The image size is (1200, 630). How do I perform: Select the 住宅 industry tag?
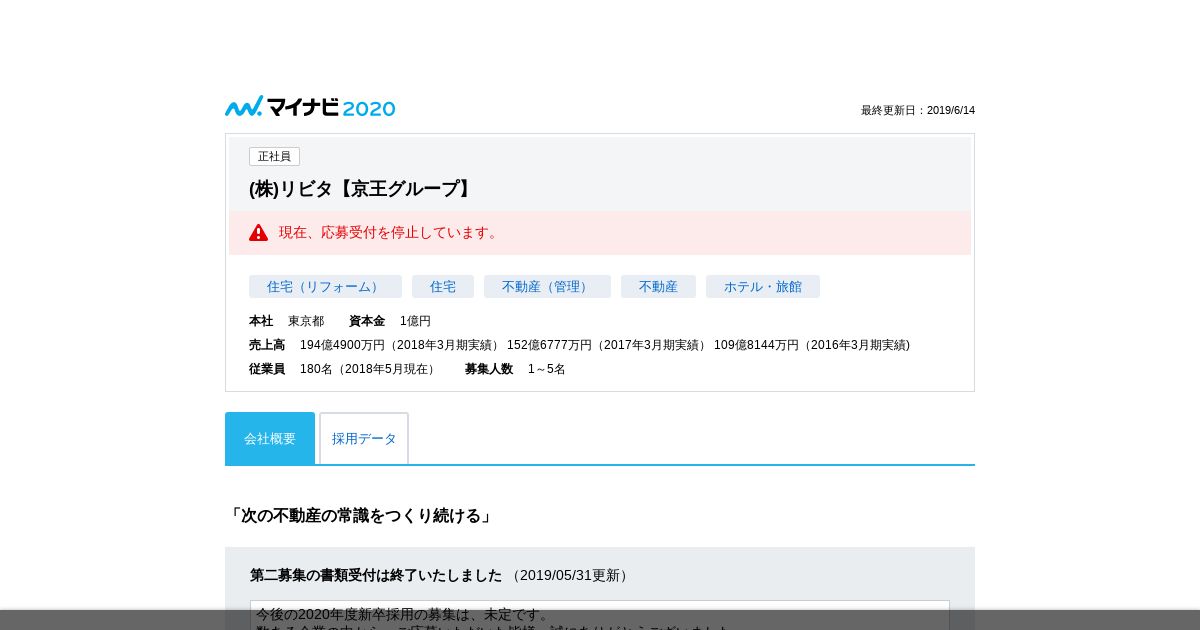point(443,286)
